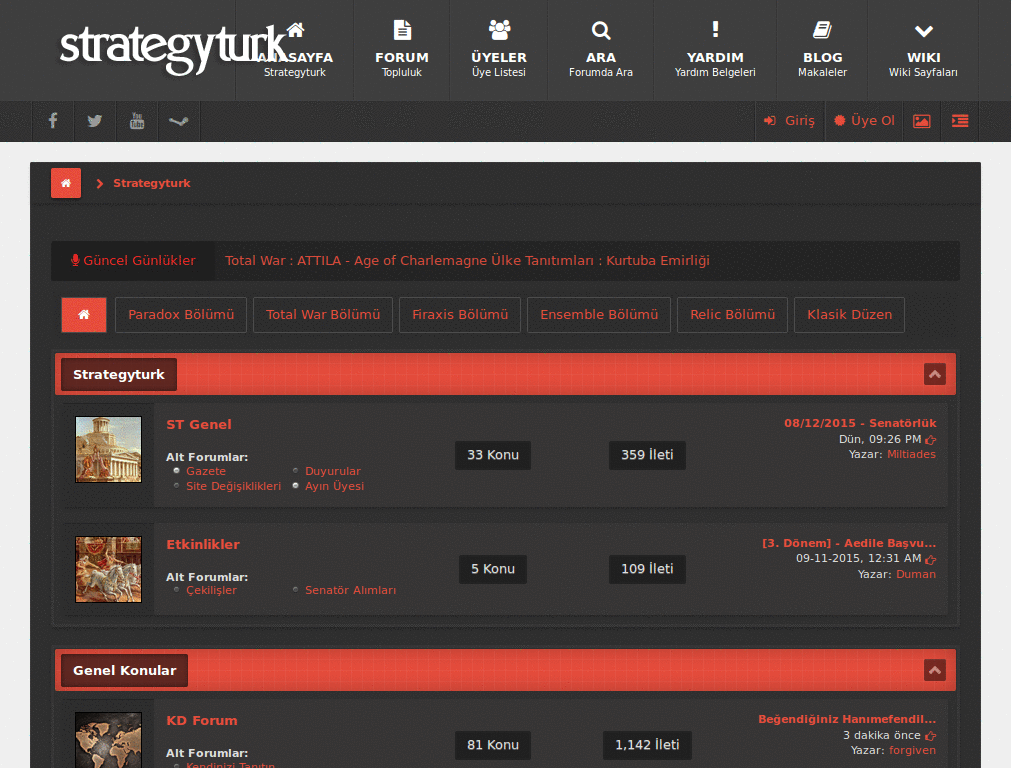
Task: Select the Klasik Düzen tab
Action: [849, 315]
